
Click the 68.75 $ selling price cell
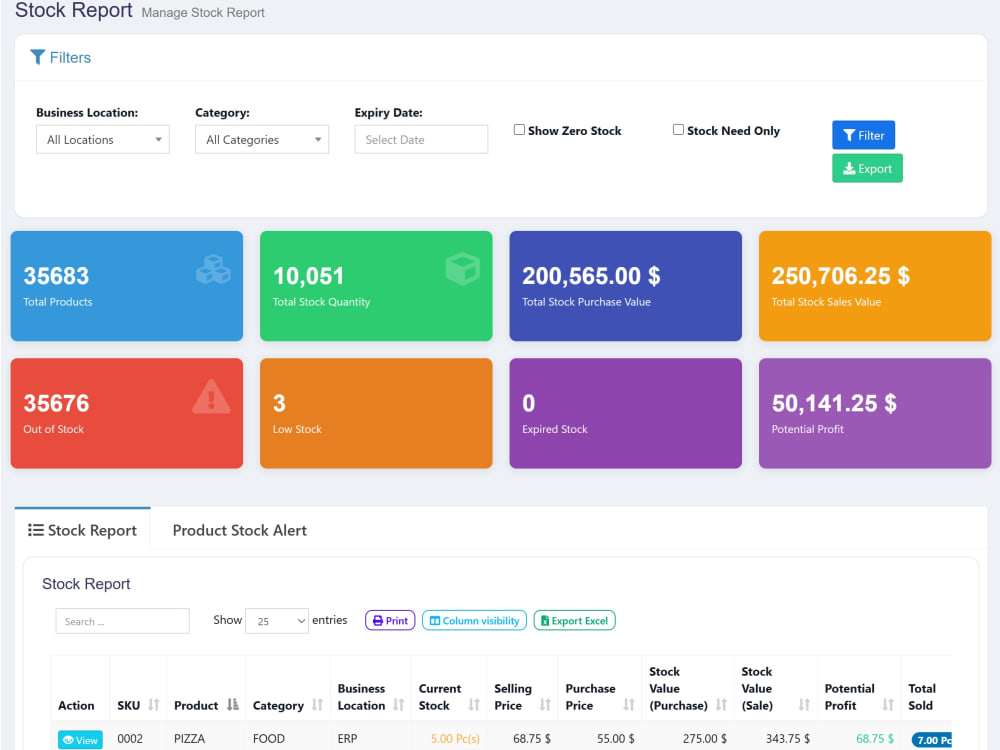click(x=532, y=739)
